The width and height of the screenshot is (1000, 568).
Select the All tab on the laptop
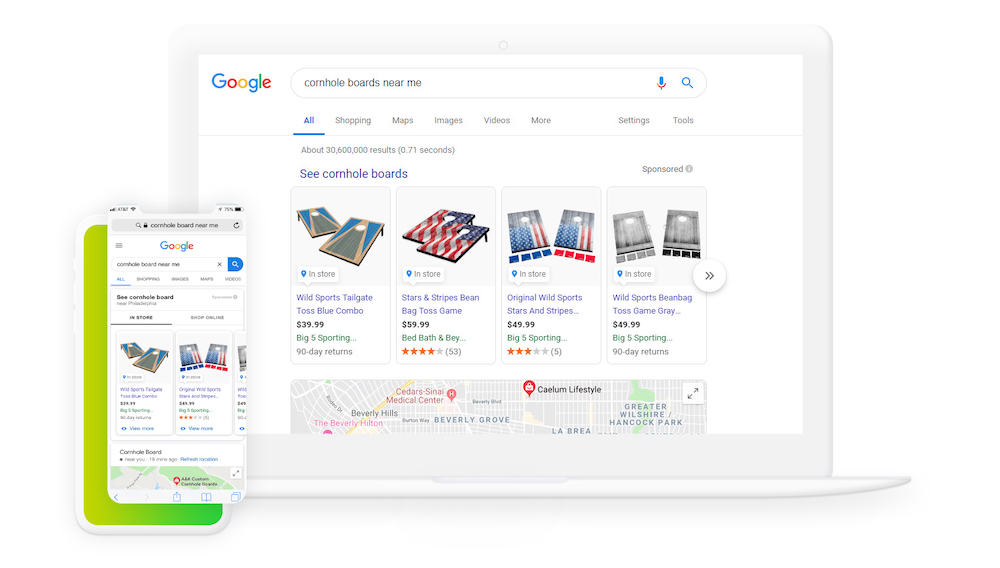click(309, 120)
